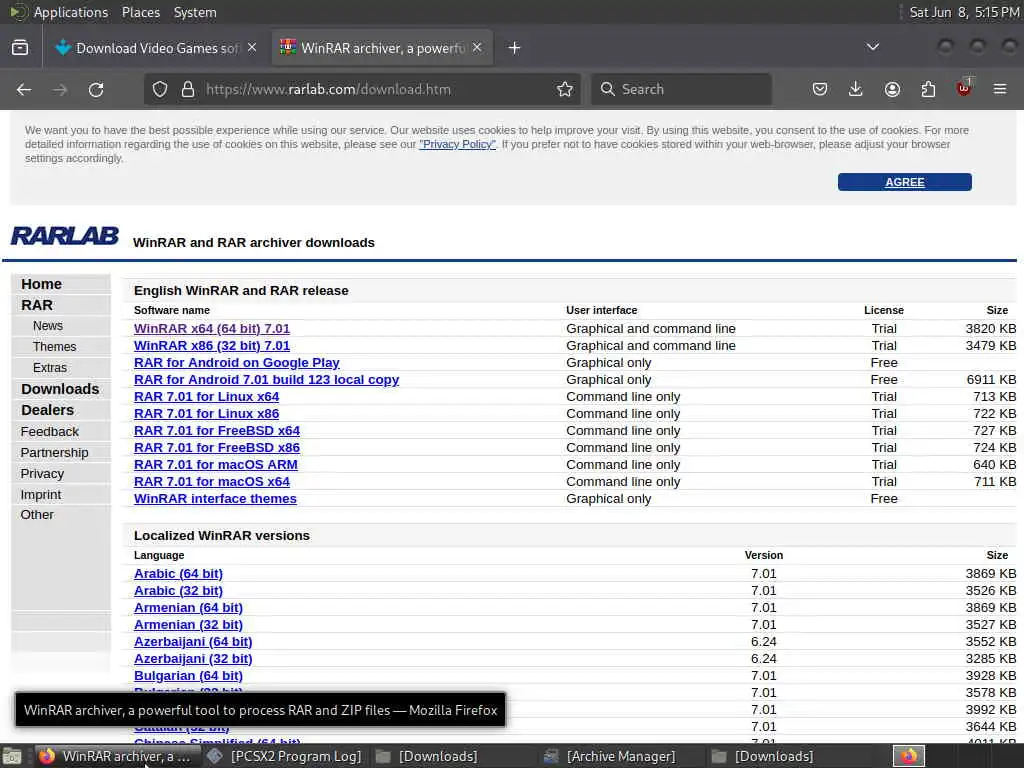Download RAR 7.01 for macOS ARM
This screenshot has width=1024, height=768.
pyautogui.click(x=216, y=464)
